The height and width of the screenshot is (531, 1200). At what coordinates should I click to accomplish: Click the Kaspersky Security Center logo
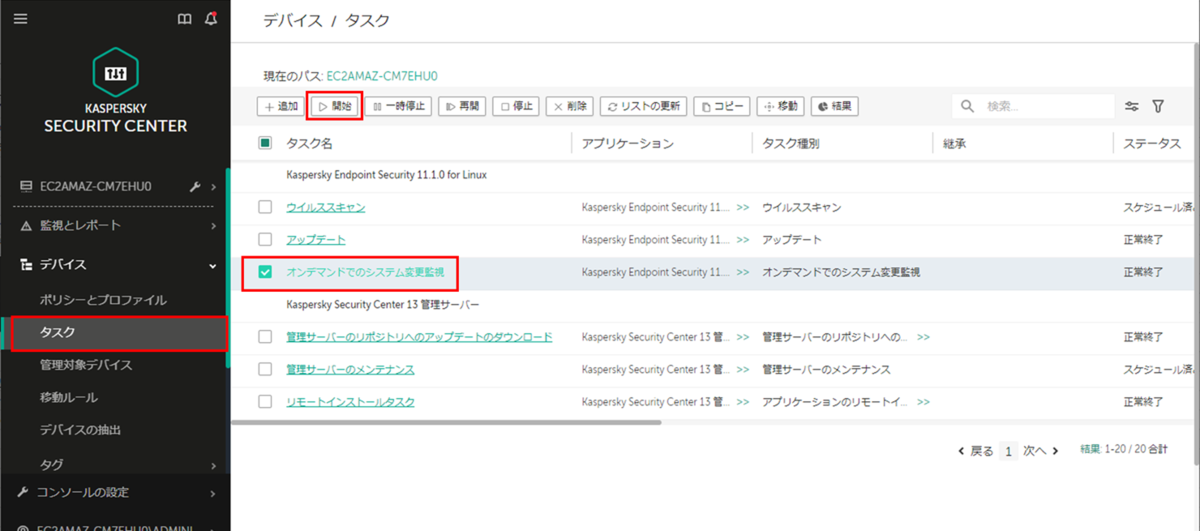[x=115, y=90]
